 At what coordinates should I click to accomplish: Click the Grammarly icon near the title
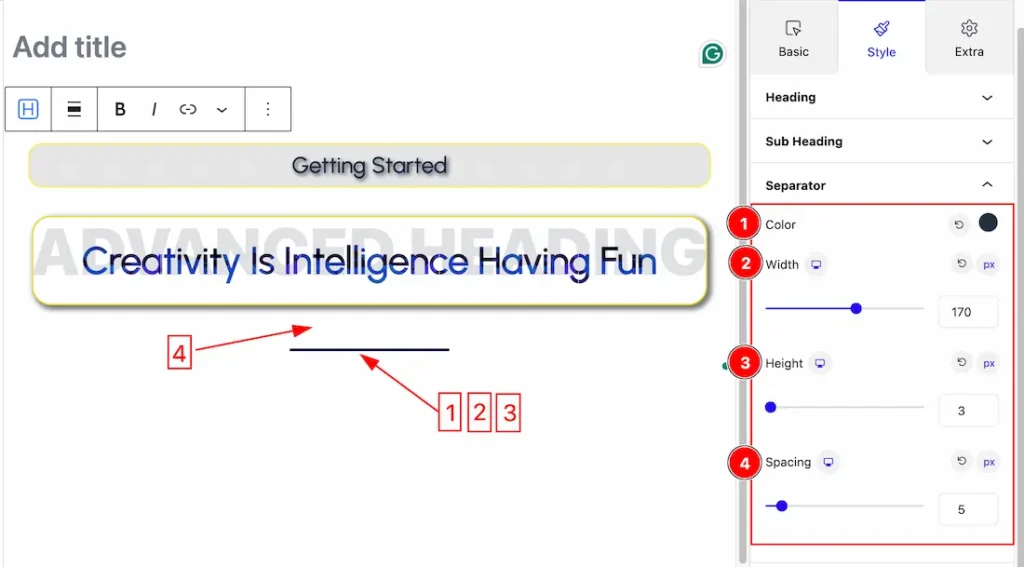[x=712, y=54]
